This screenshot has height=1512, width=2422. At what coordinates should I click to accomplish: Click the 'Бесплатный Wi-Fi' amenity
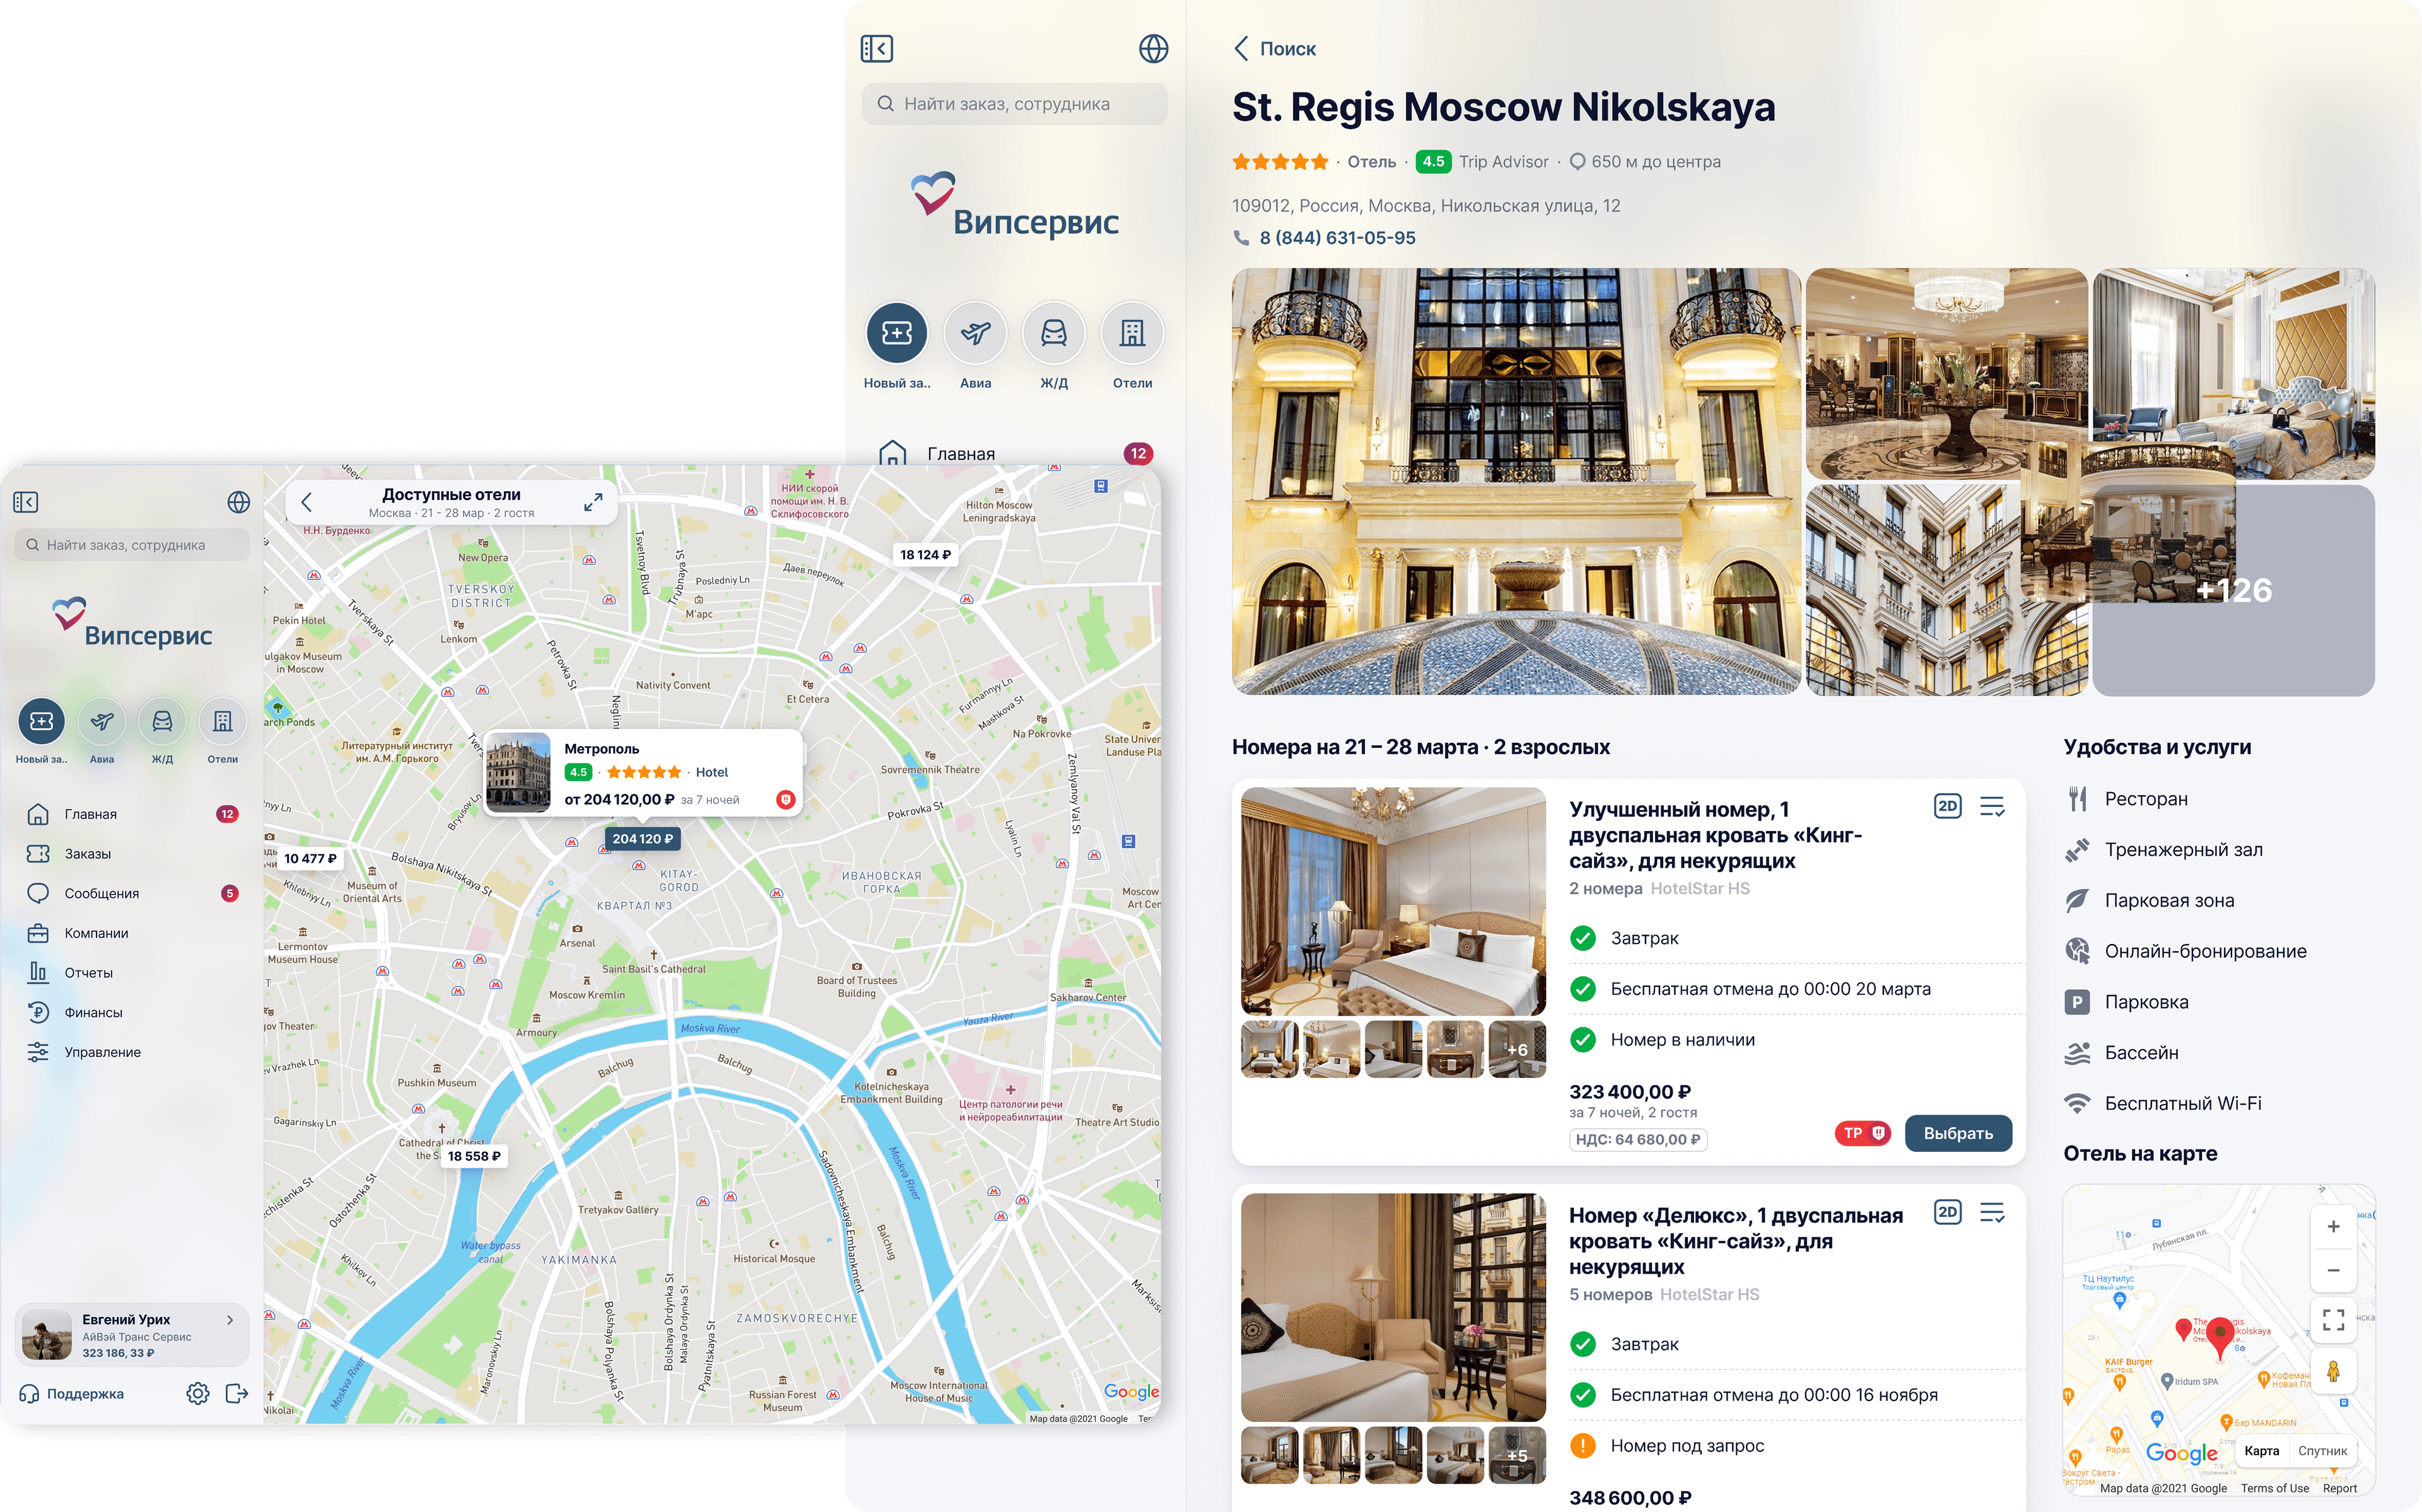coord(2164,1103)
